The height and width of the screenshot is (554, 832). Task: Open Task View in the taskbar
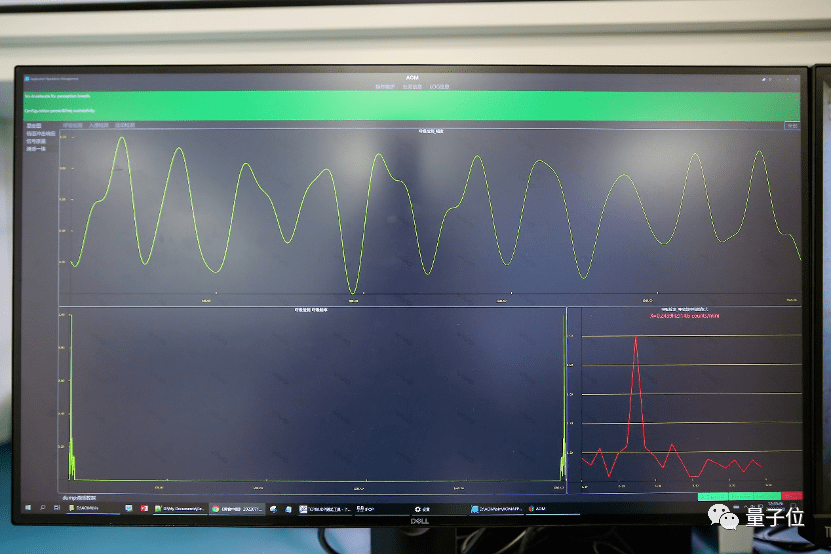click(x=57, y=508)
